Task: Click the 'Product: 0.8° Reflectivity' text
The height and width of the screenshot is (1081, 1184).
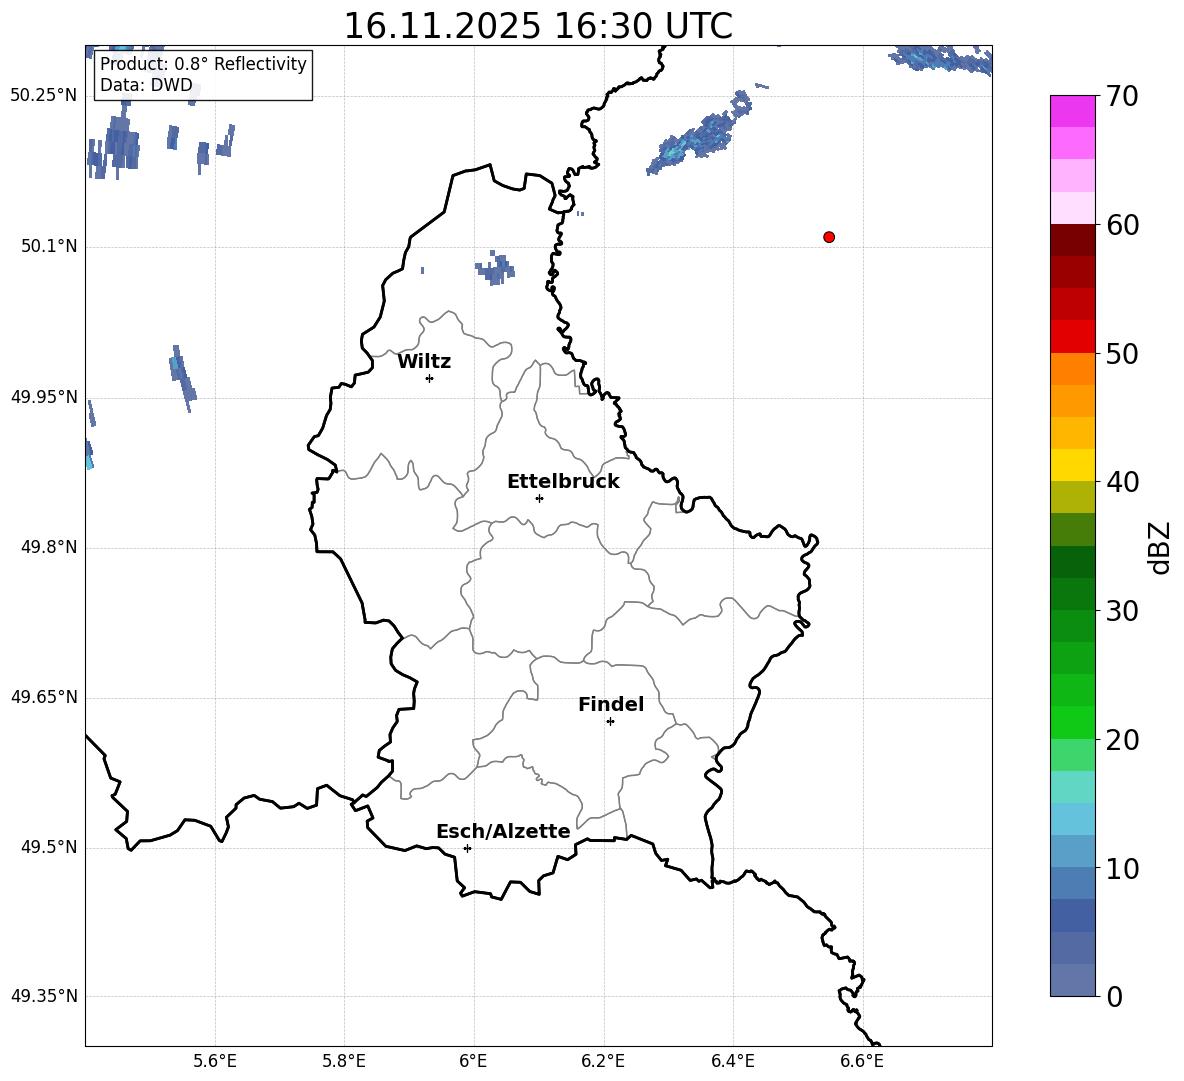Action: pos(203,64)
